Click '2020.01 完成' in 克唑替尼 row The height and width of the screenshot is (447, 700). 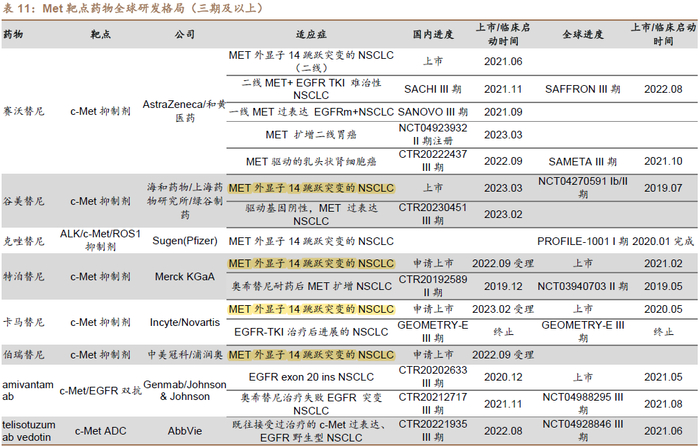point(663,242)
